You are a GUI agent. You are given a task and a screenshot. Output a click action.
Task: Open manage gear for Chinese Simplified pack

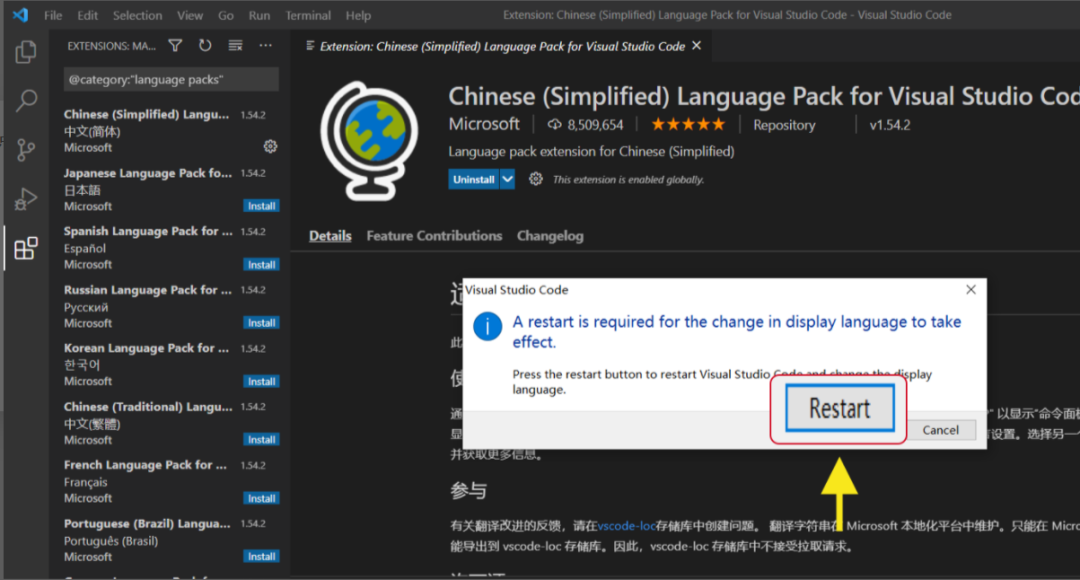270,146
